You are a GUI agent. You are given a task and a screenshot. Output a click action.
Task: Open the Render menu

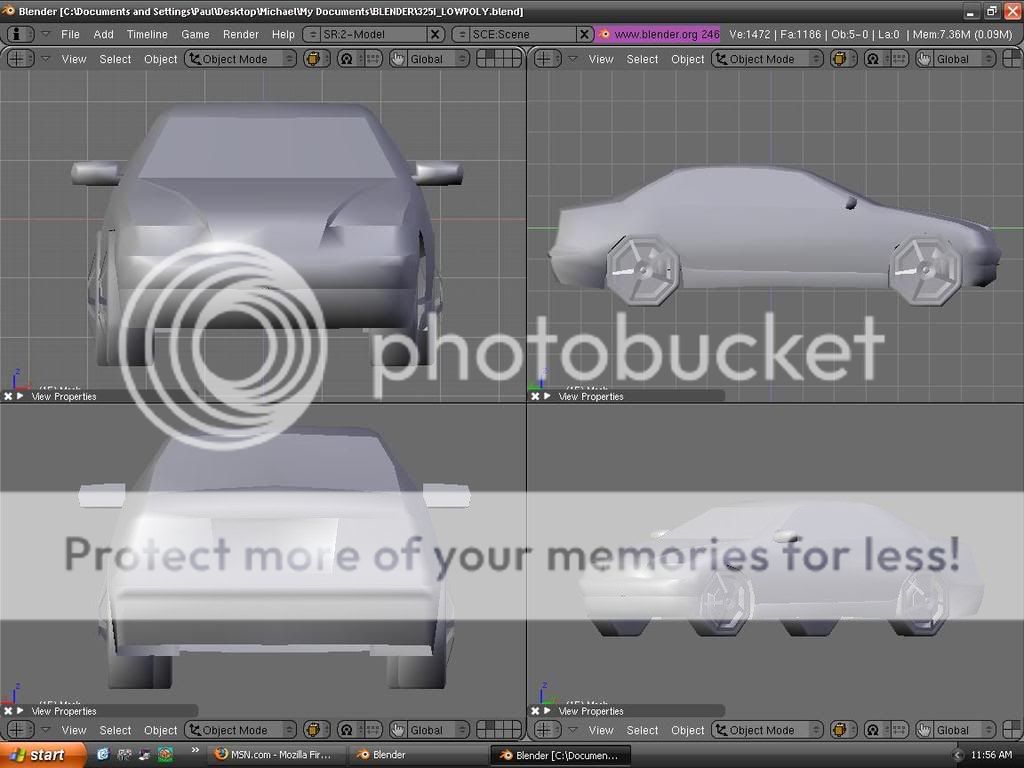(x=241, y=33)
